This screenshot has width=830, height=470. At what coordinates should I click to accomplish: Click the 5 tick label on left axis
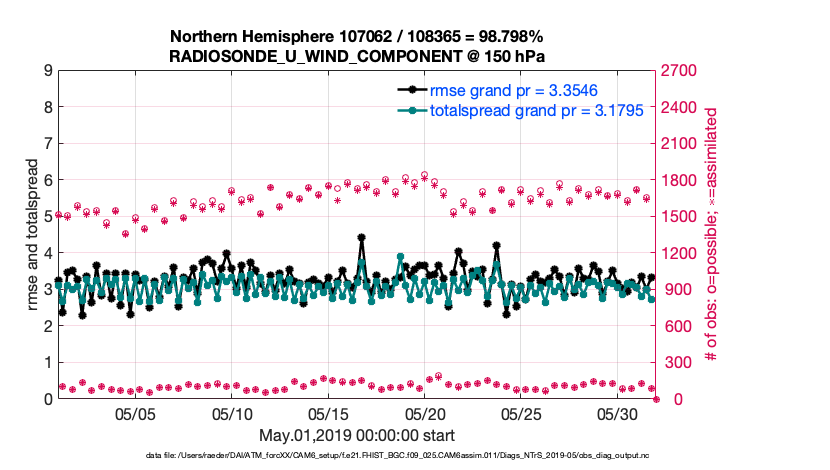[x=47, y=217]
